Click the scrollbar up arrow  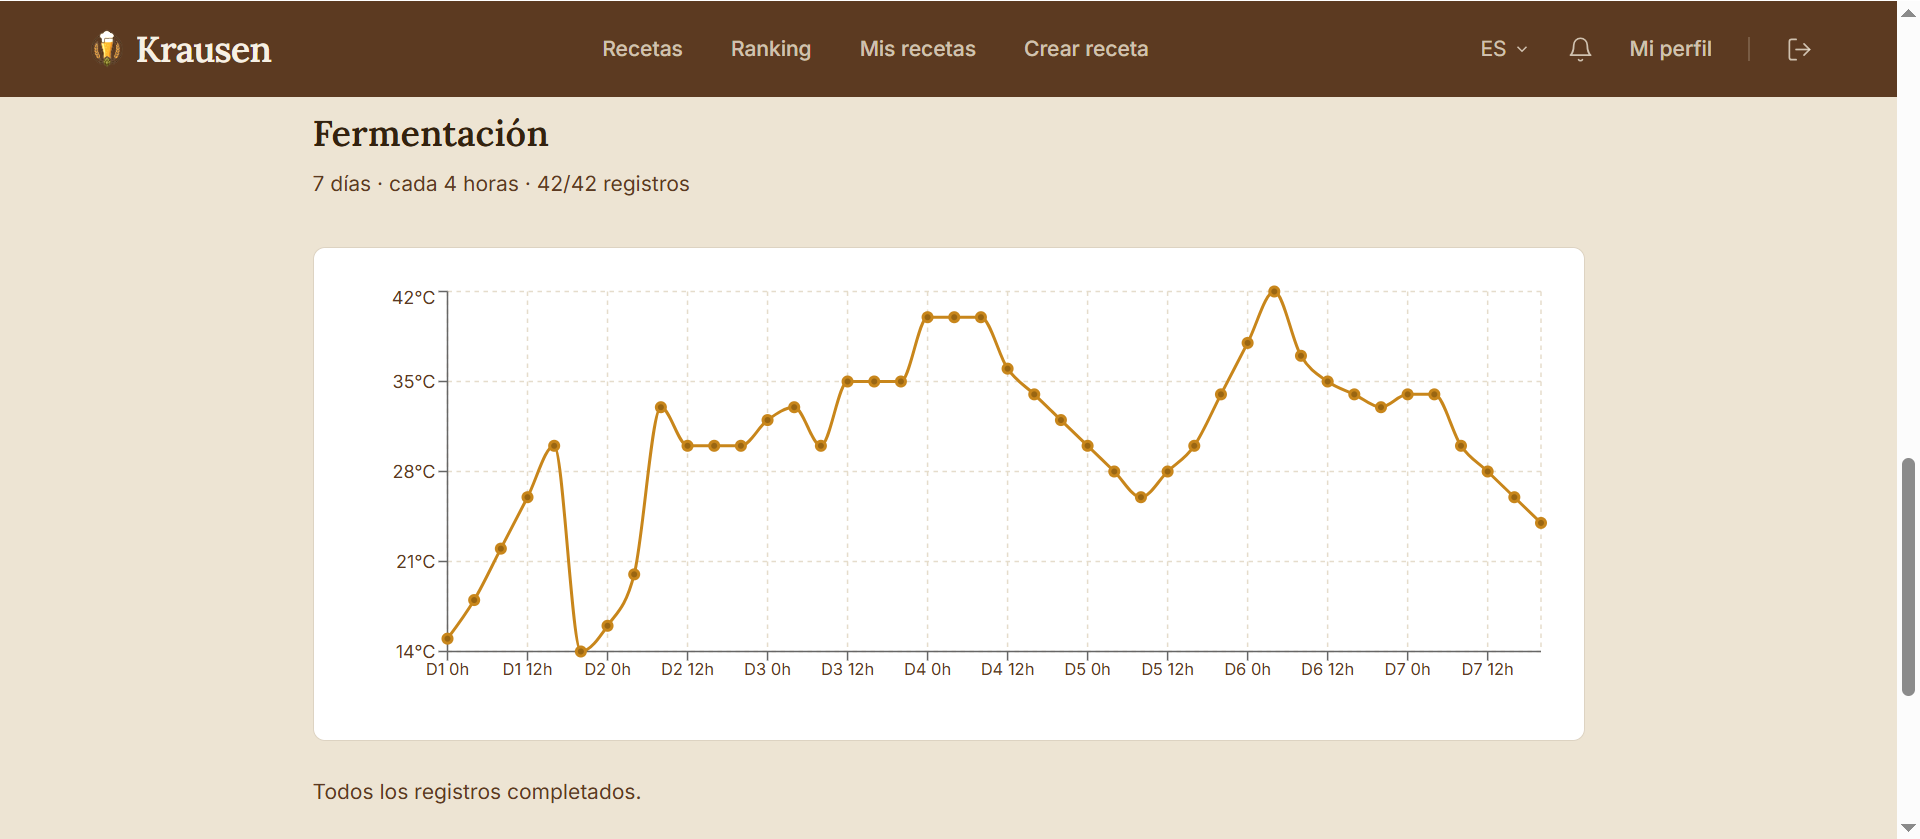pyautogui.click(x=1908, y=12)
